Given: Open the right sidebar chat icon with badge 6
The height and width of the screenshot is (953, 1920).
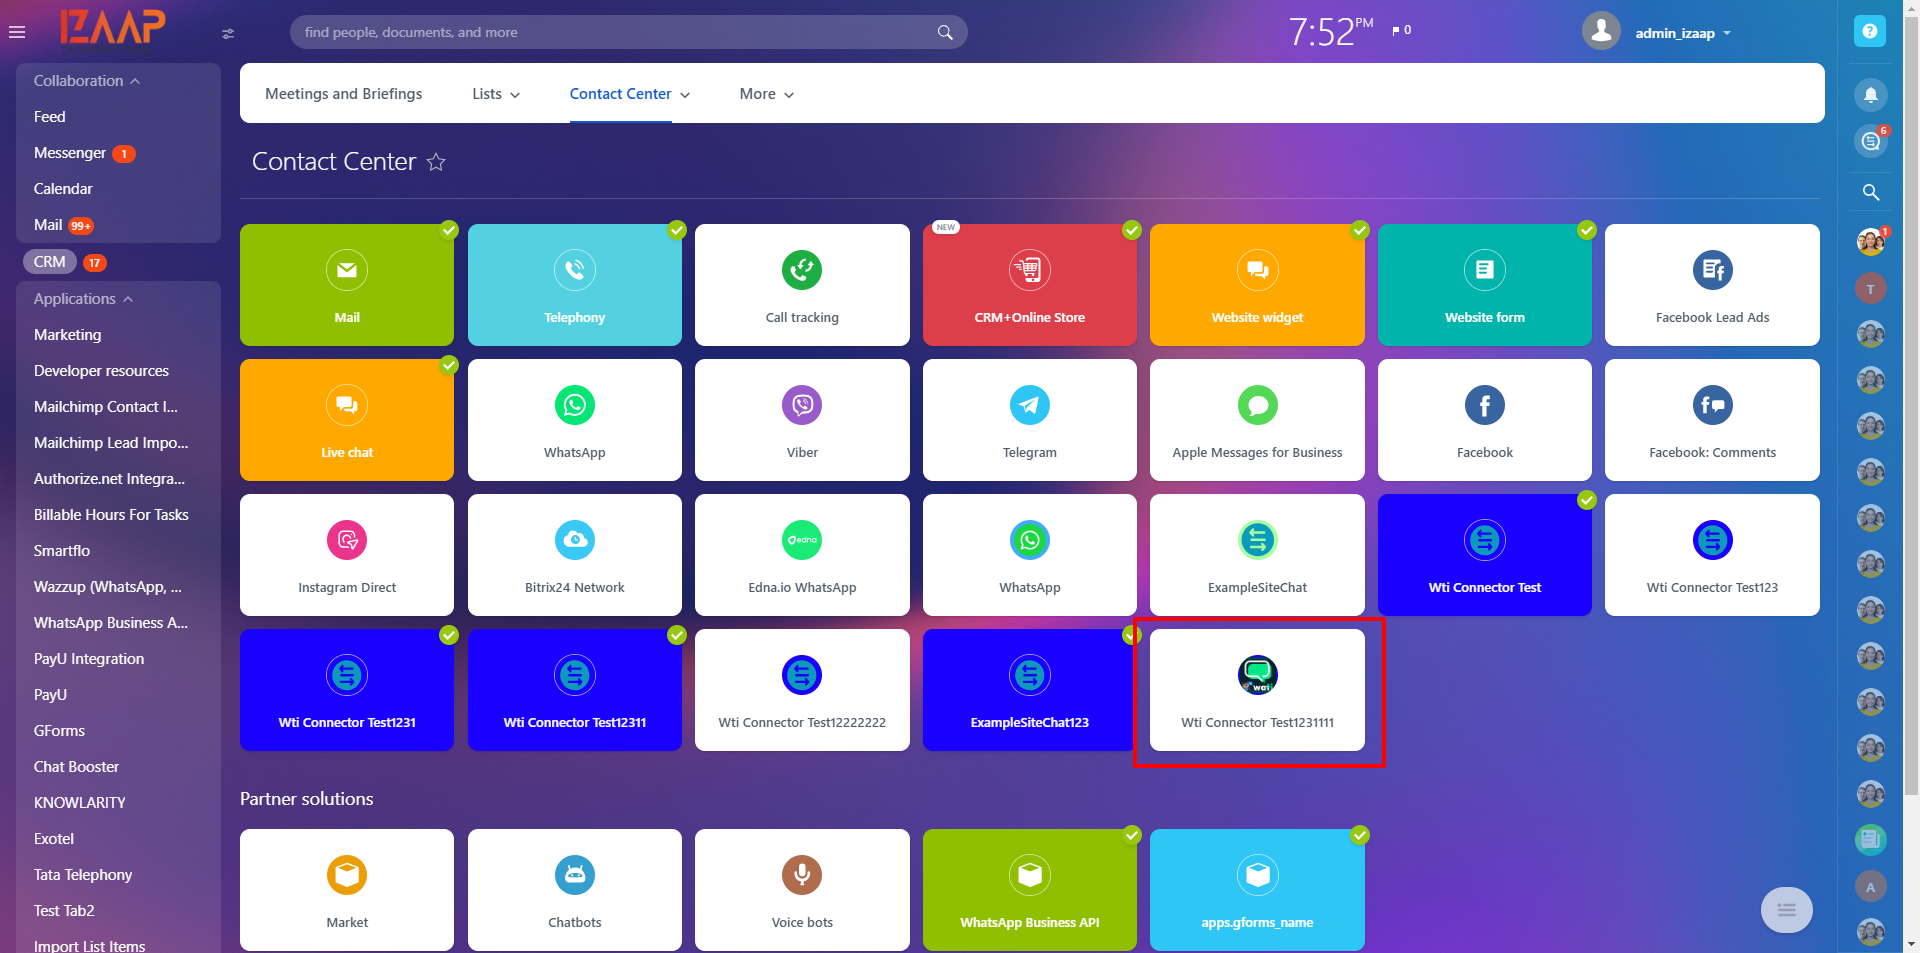Looking at the screenshot, I should [x=1870, y=142].
